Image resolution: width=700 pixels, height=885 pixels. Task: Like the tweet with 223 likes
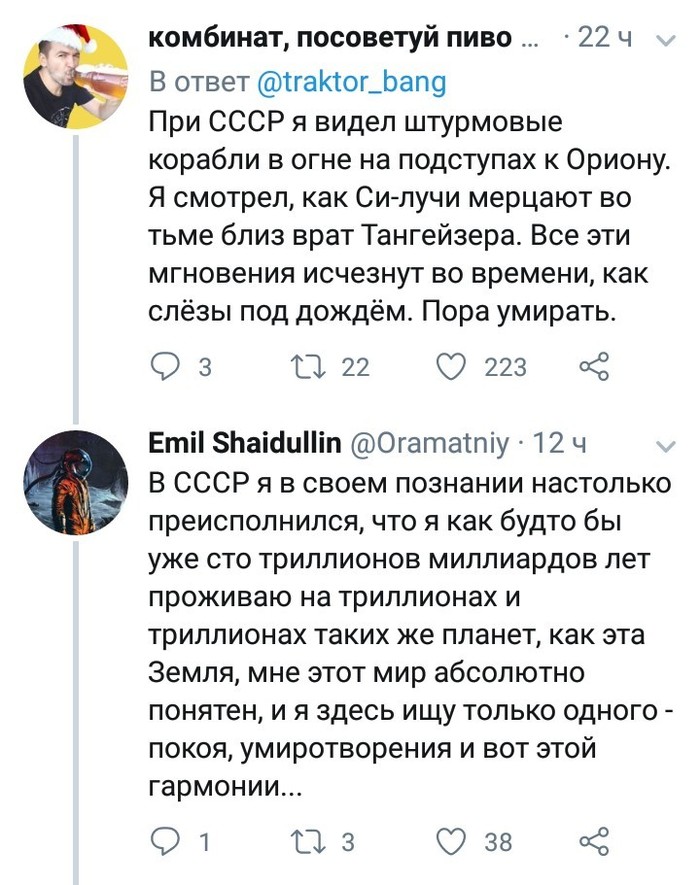[454, 368]
